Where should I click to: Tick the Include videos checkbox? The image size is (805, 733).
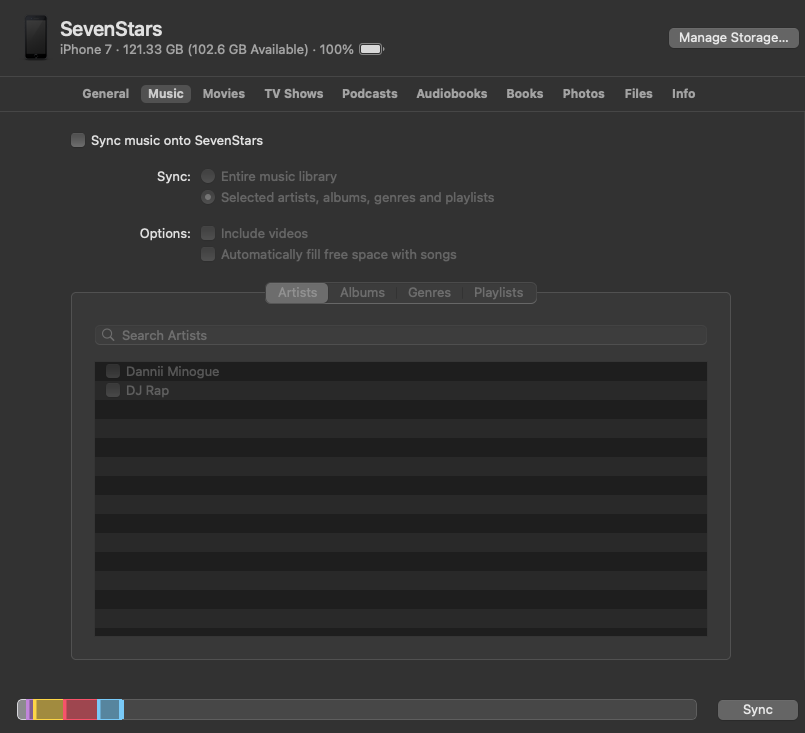pyautogui.click(x=208, y=233)
